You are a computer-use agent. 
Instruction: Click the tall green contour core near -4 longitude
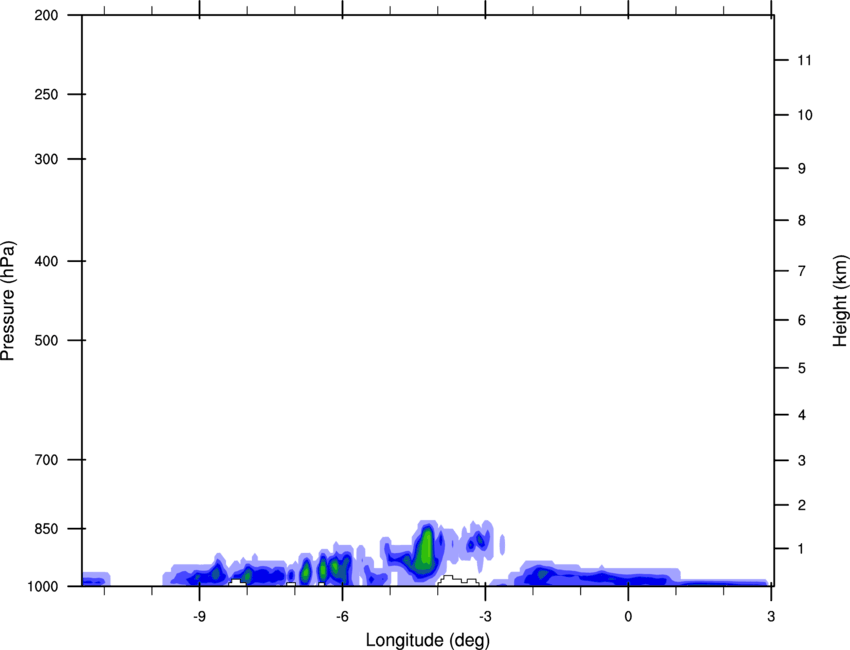pos(425,549)
